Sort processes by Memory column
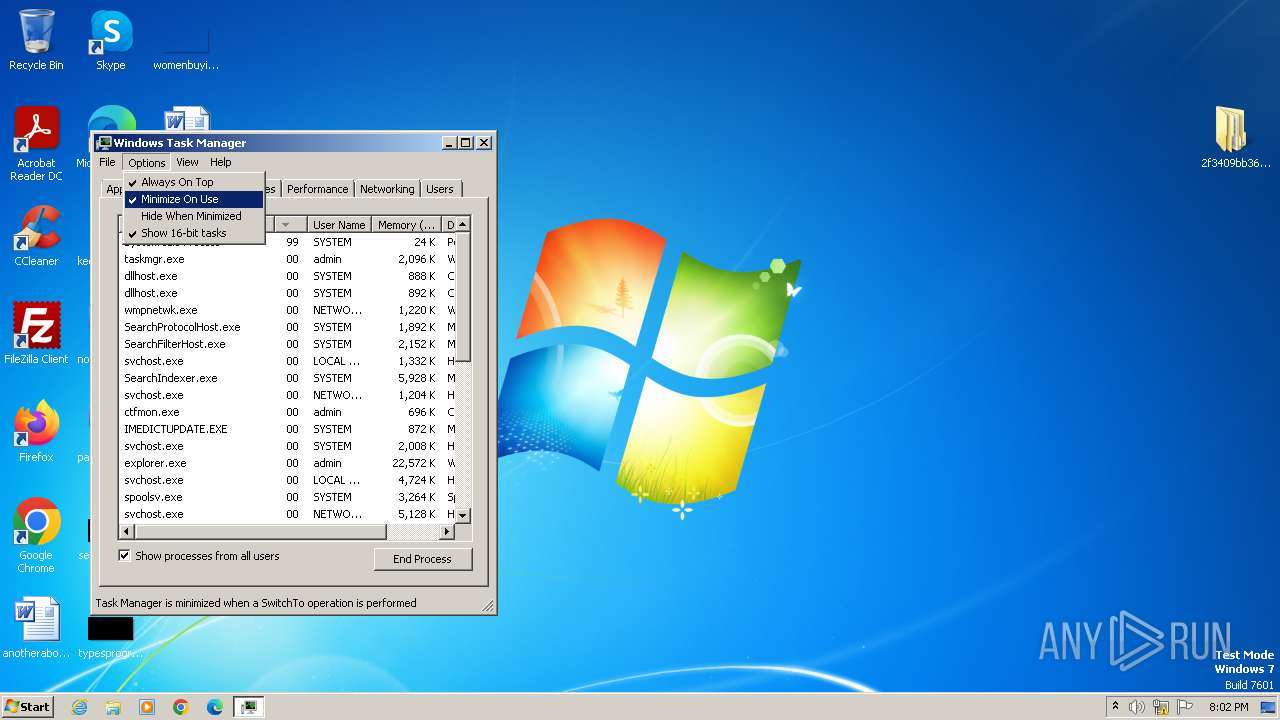Screen dimensions: 1280x720 coord(407,225)
